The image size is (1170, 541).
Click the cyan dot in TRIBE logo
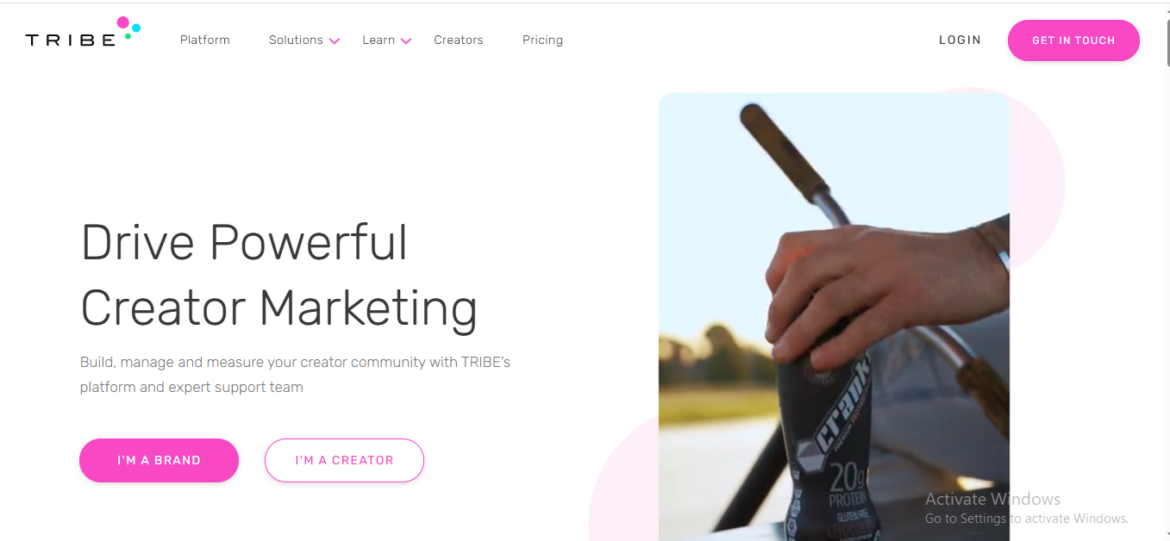136,28
